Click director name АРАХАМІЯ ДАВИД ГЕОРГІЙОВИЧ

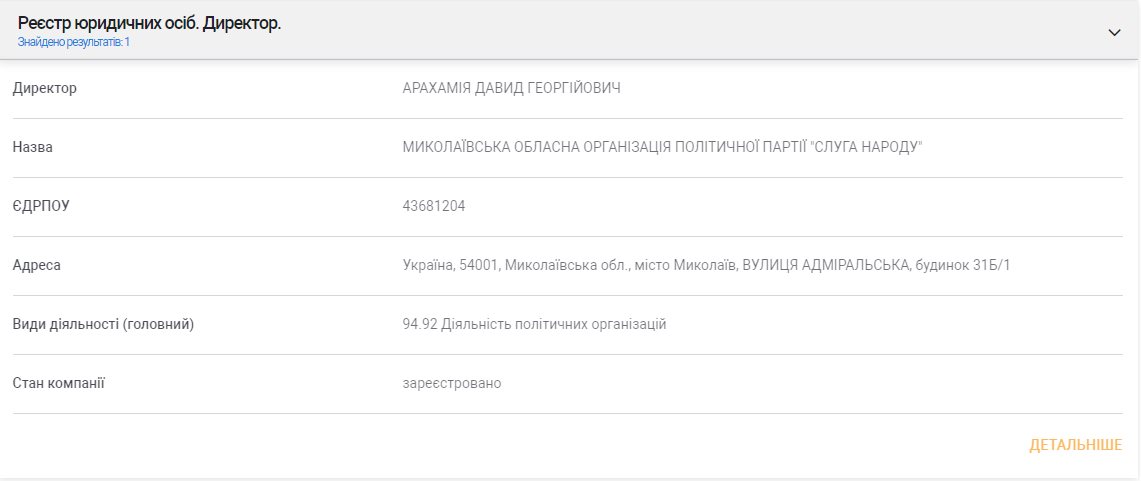pyautogui.click(x=511, y=89)
